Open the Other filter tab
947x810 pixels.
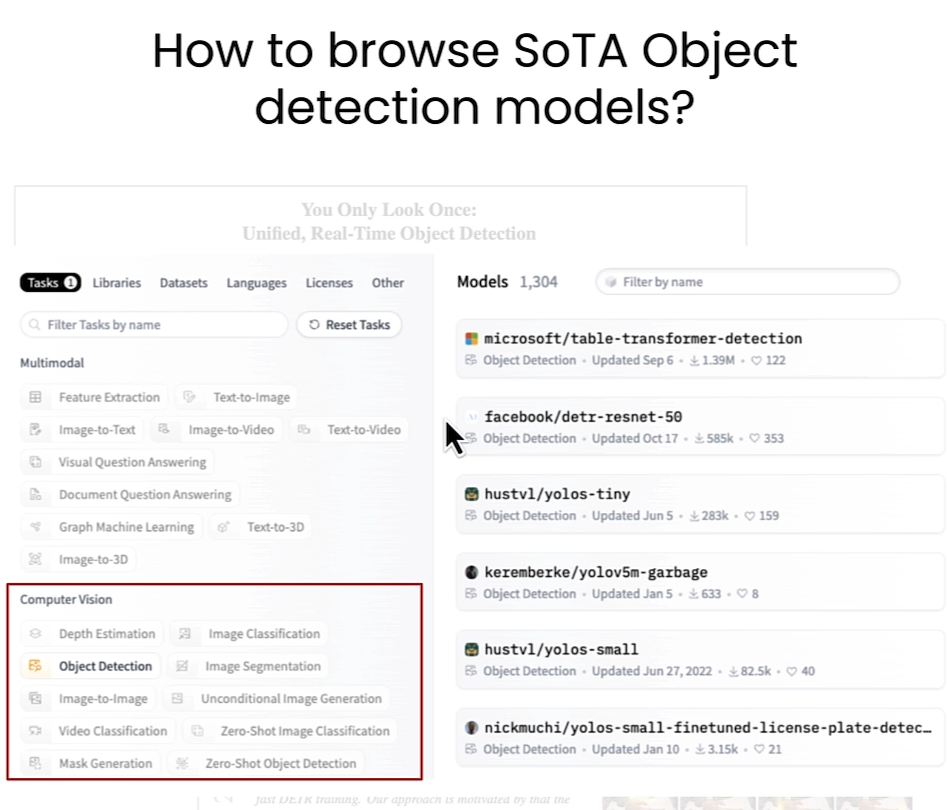point(388,283)
